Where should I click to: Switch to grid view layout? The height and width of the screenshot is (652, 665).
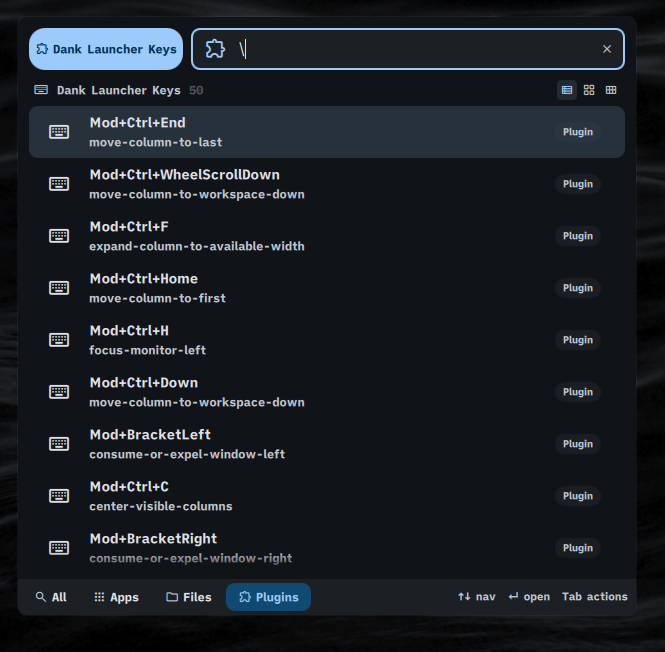coord(589,90)
